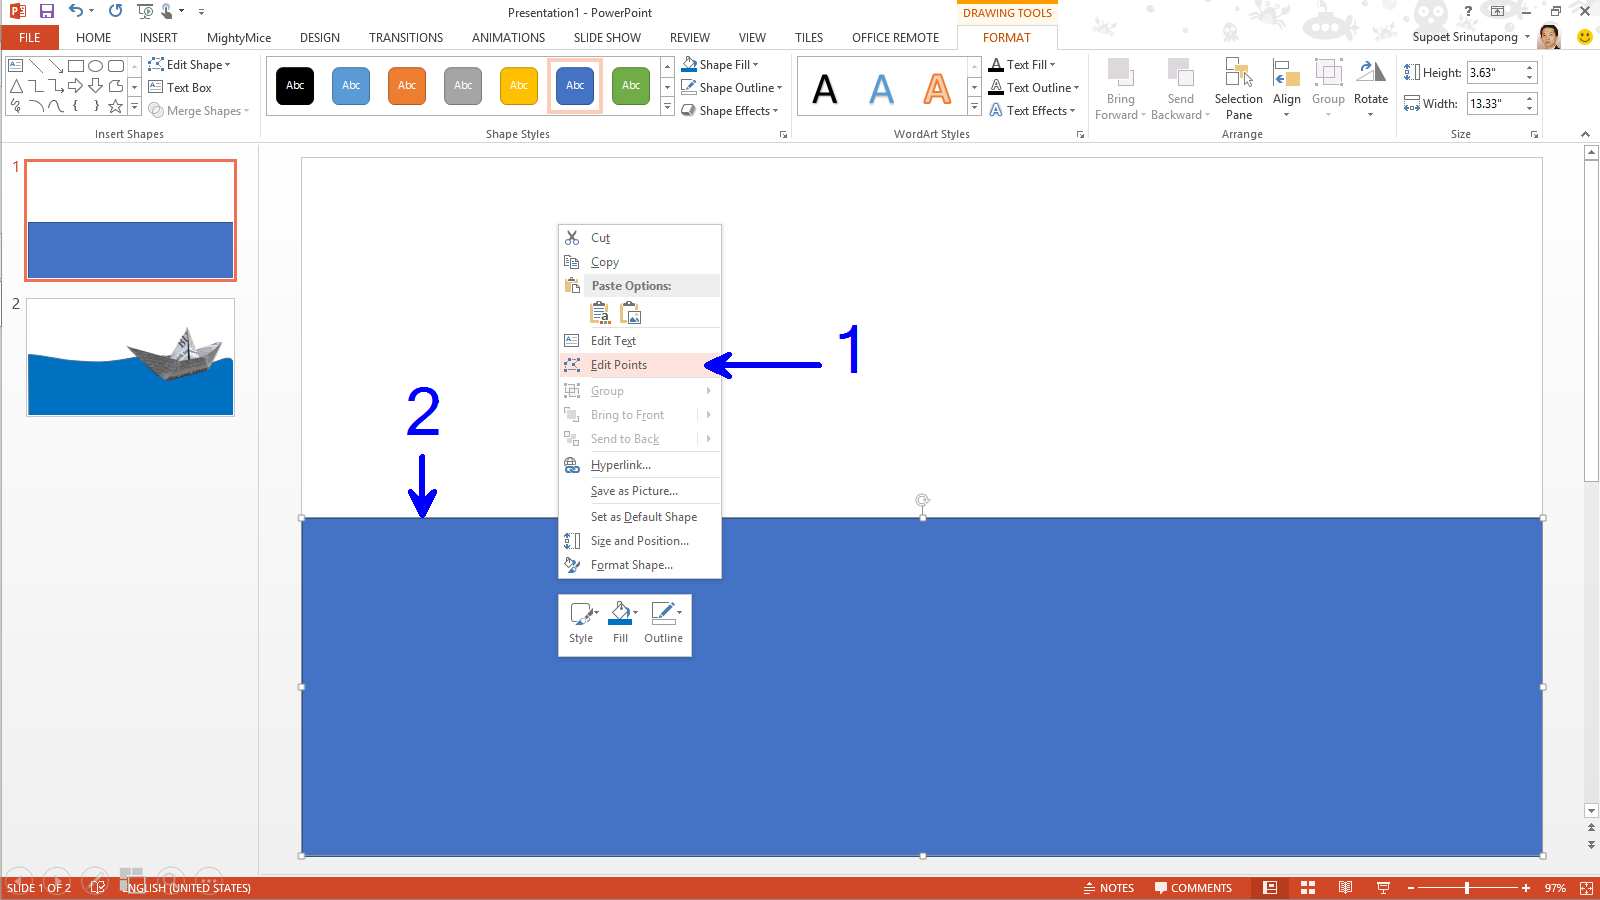Click the Undo arrow icon
1600x900 pixels.
coord(76,11)
